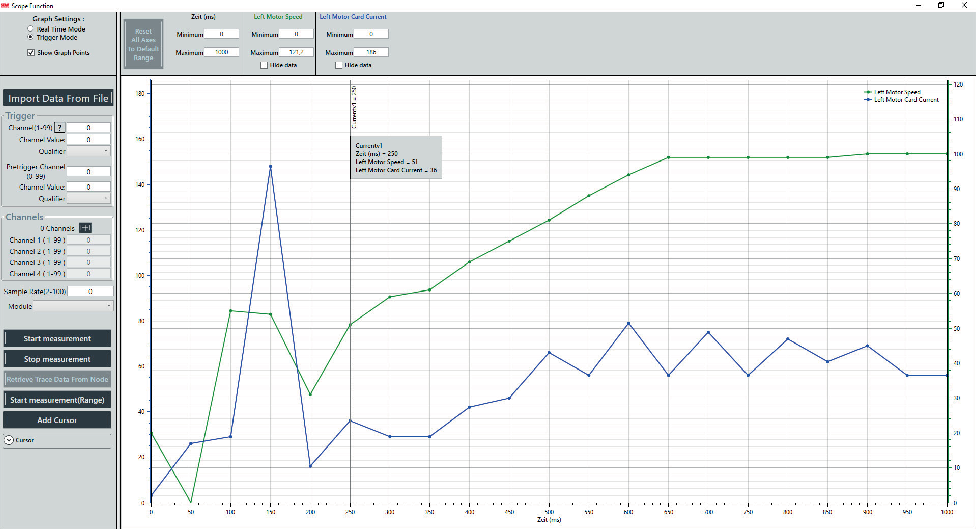Select Real Time Mode radio button
Image resolution: width=976 pixels, height=529 pixels.
[x=29, y=29]
